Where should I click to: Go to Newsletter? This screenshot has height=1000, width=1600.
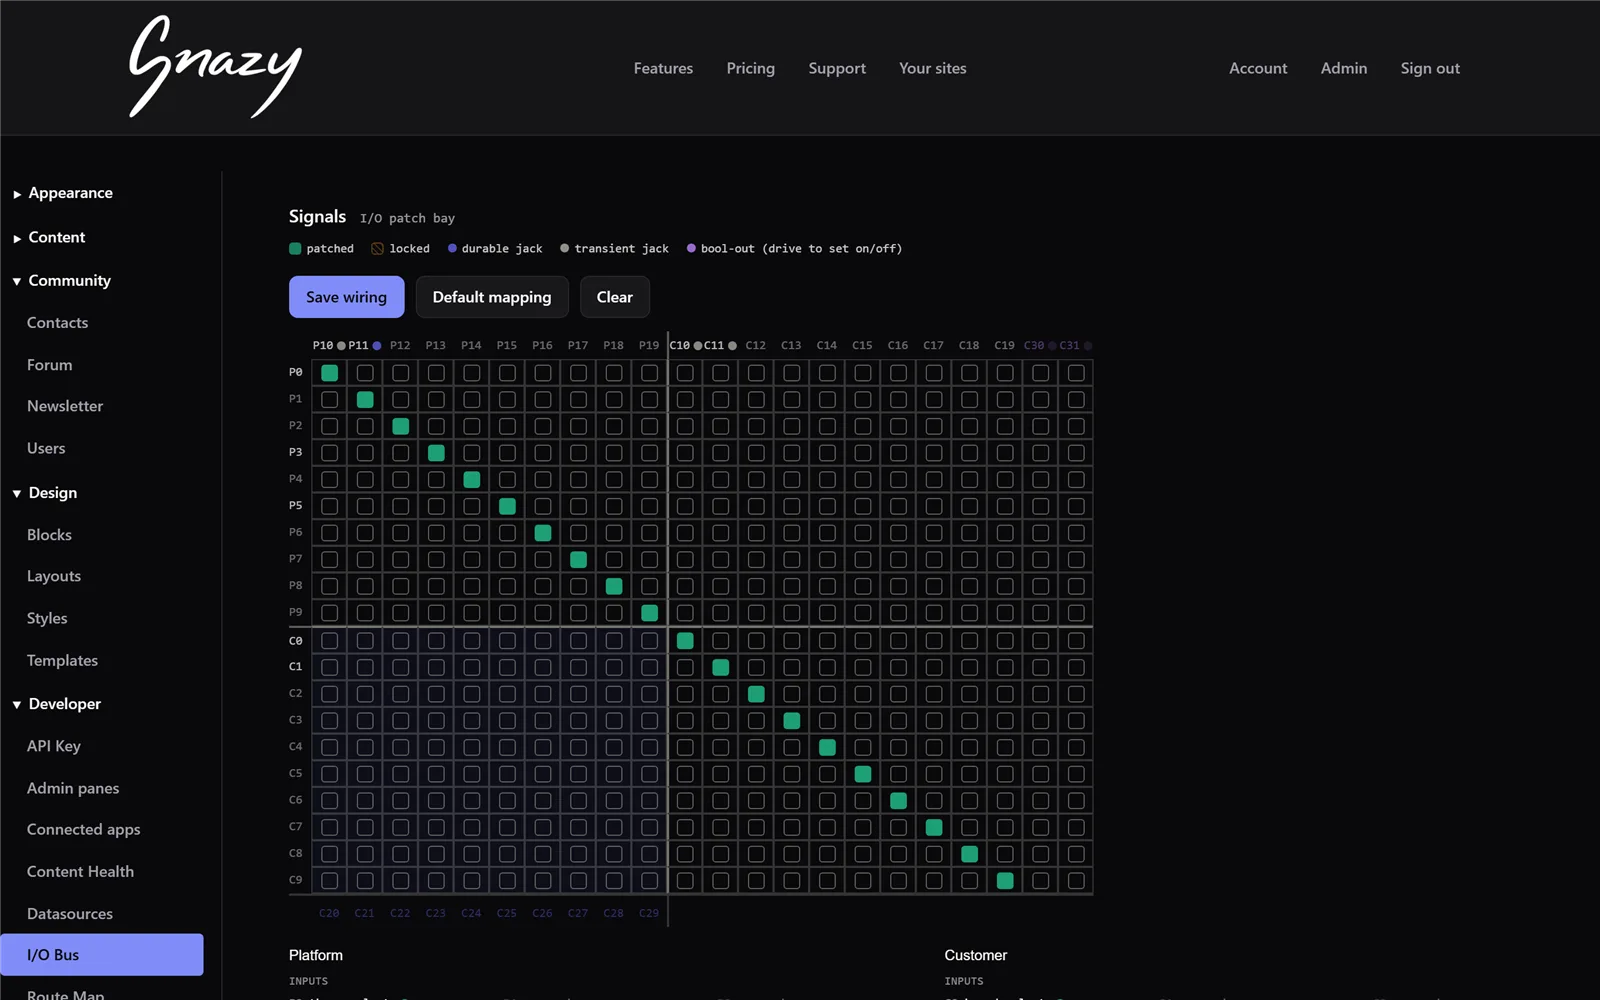(x=65, y=406)
